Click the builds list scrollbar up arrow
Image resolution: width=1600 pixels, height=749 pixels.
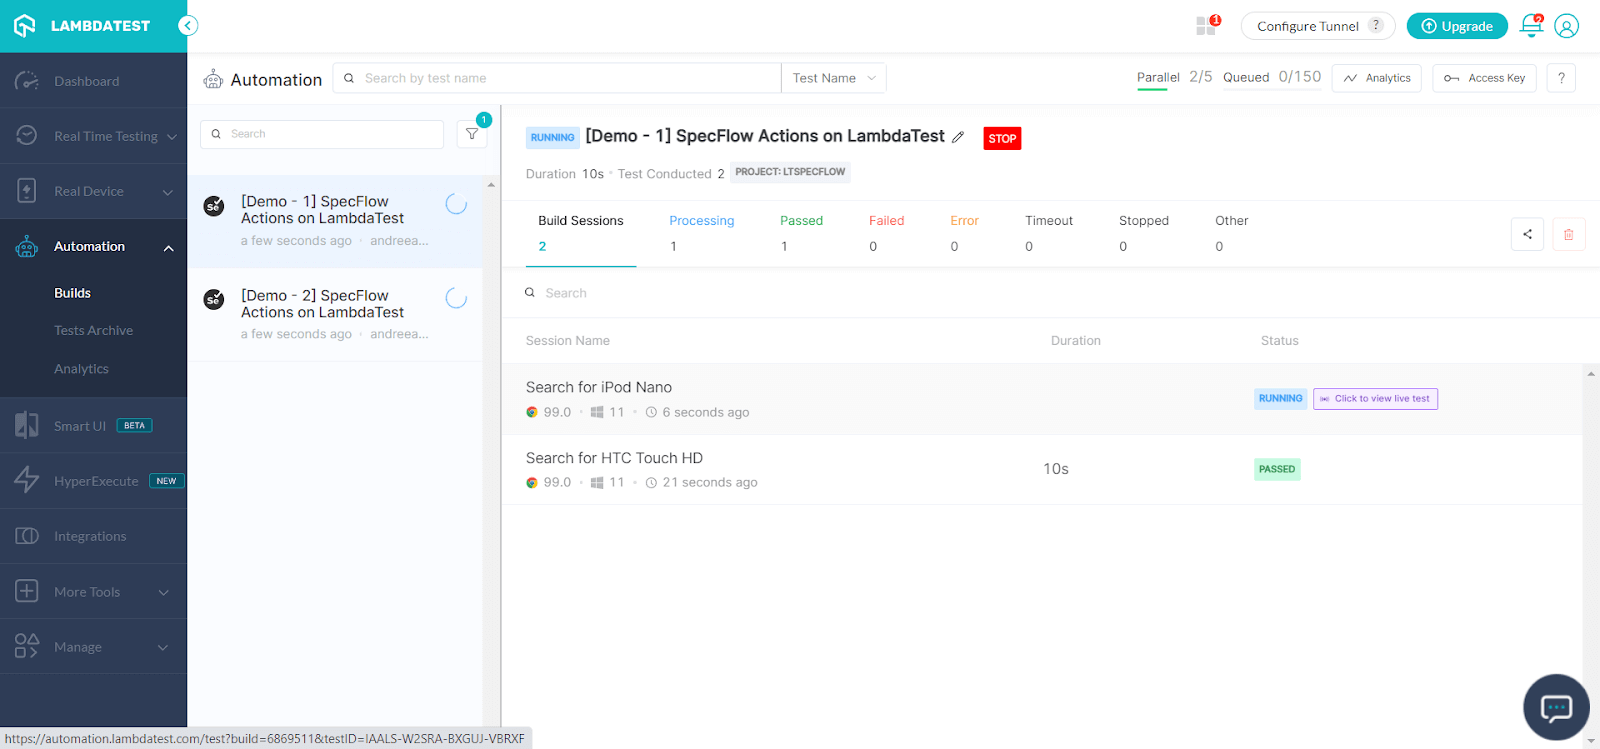[x=491, y=185]
